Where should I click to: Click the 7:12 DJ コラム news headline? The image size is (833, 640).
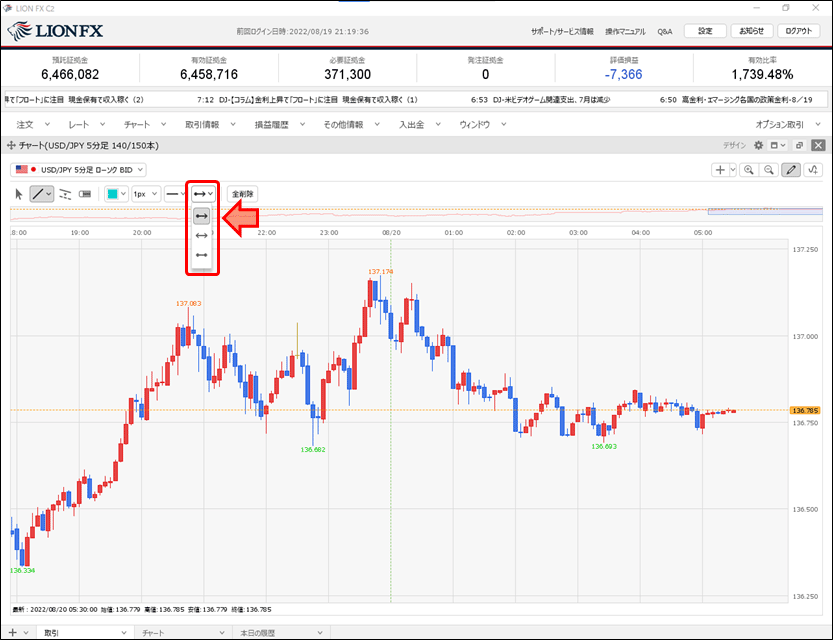[x=307, y=100]
